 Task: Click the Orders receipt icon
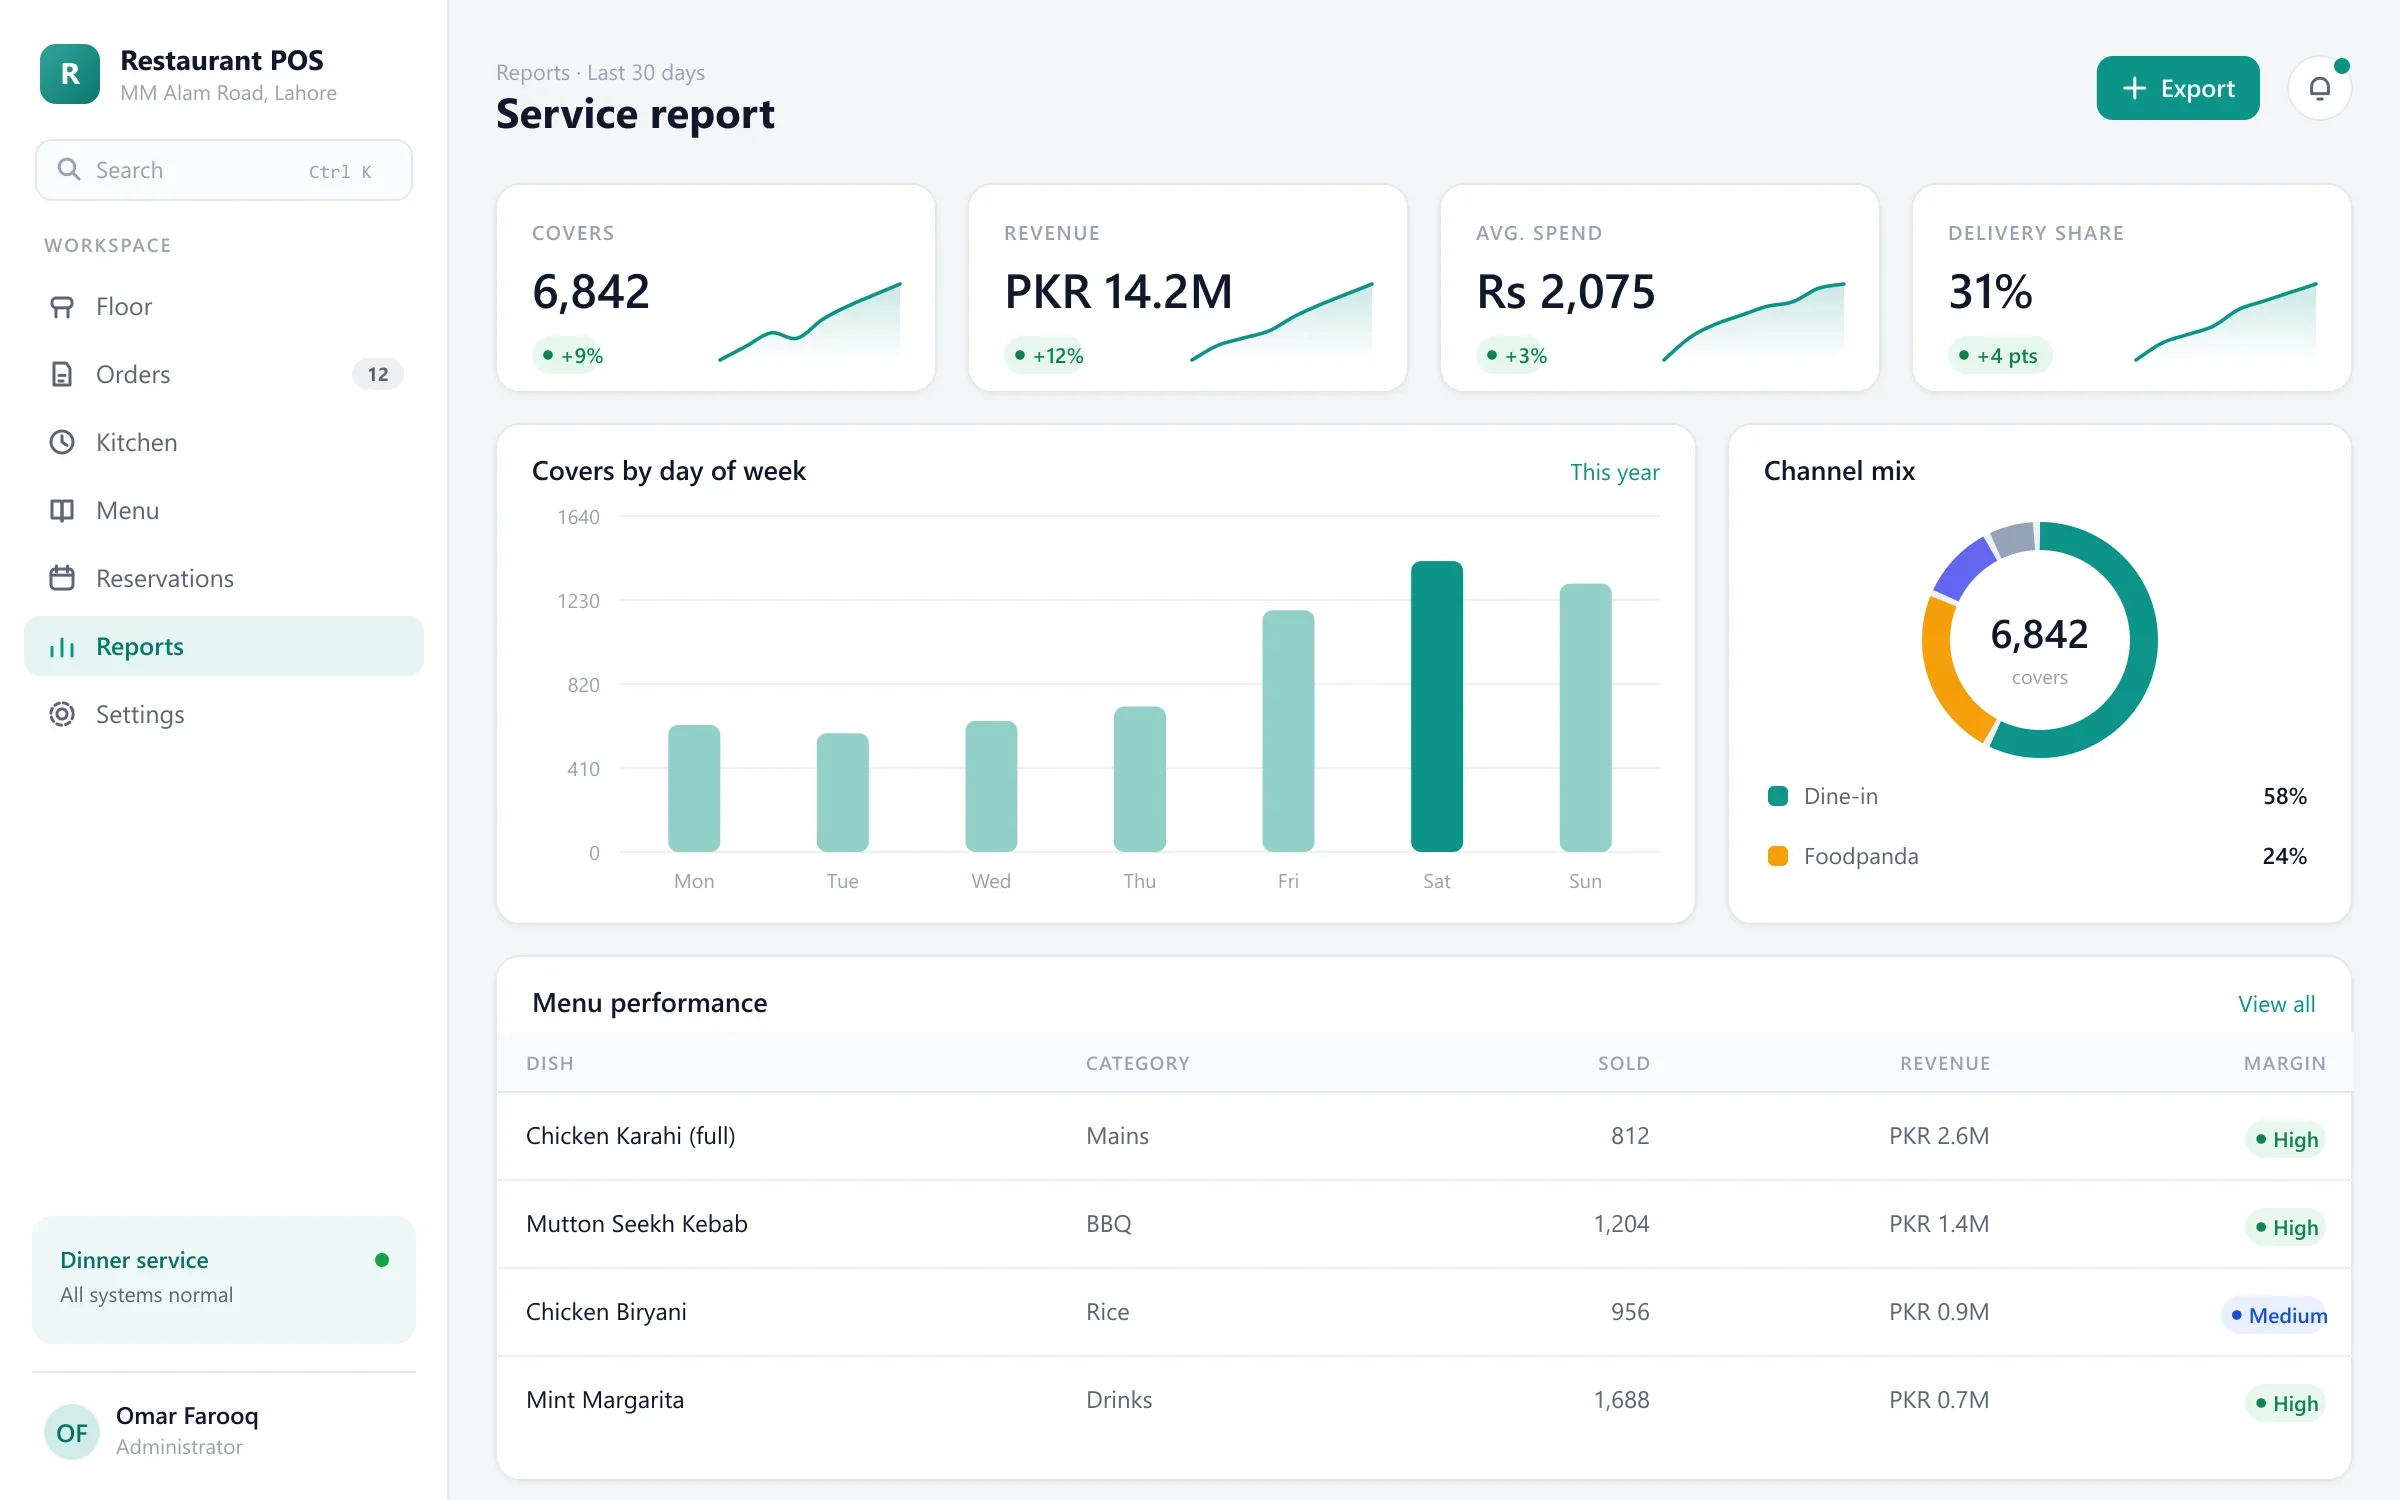click(62, 375)
